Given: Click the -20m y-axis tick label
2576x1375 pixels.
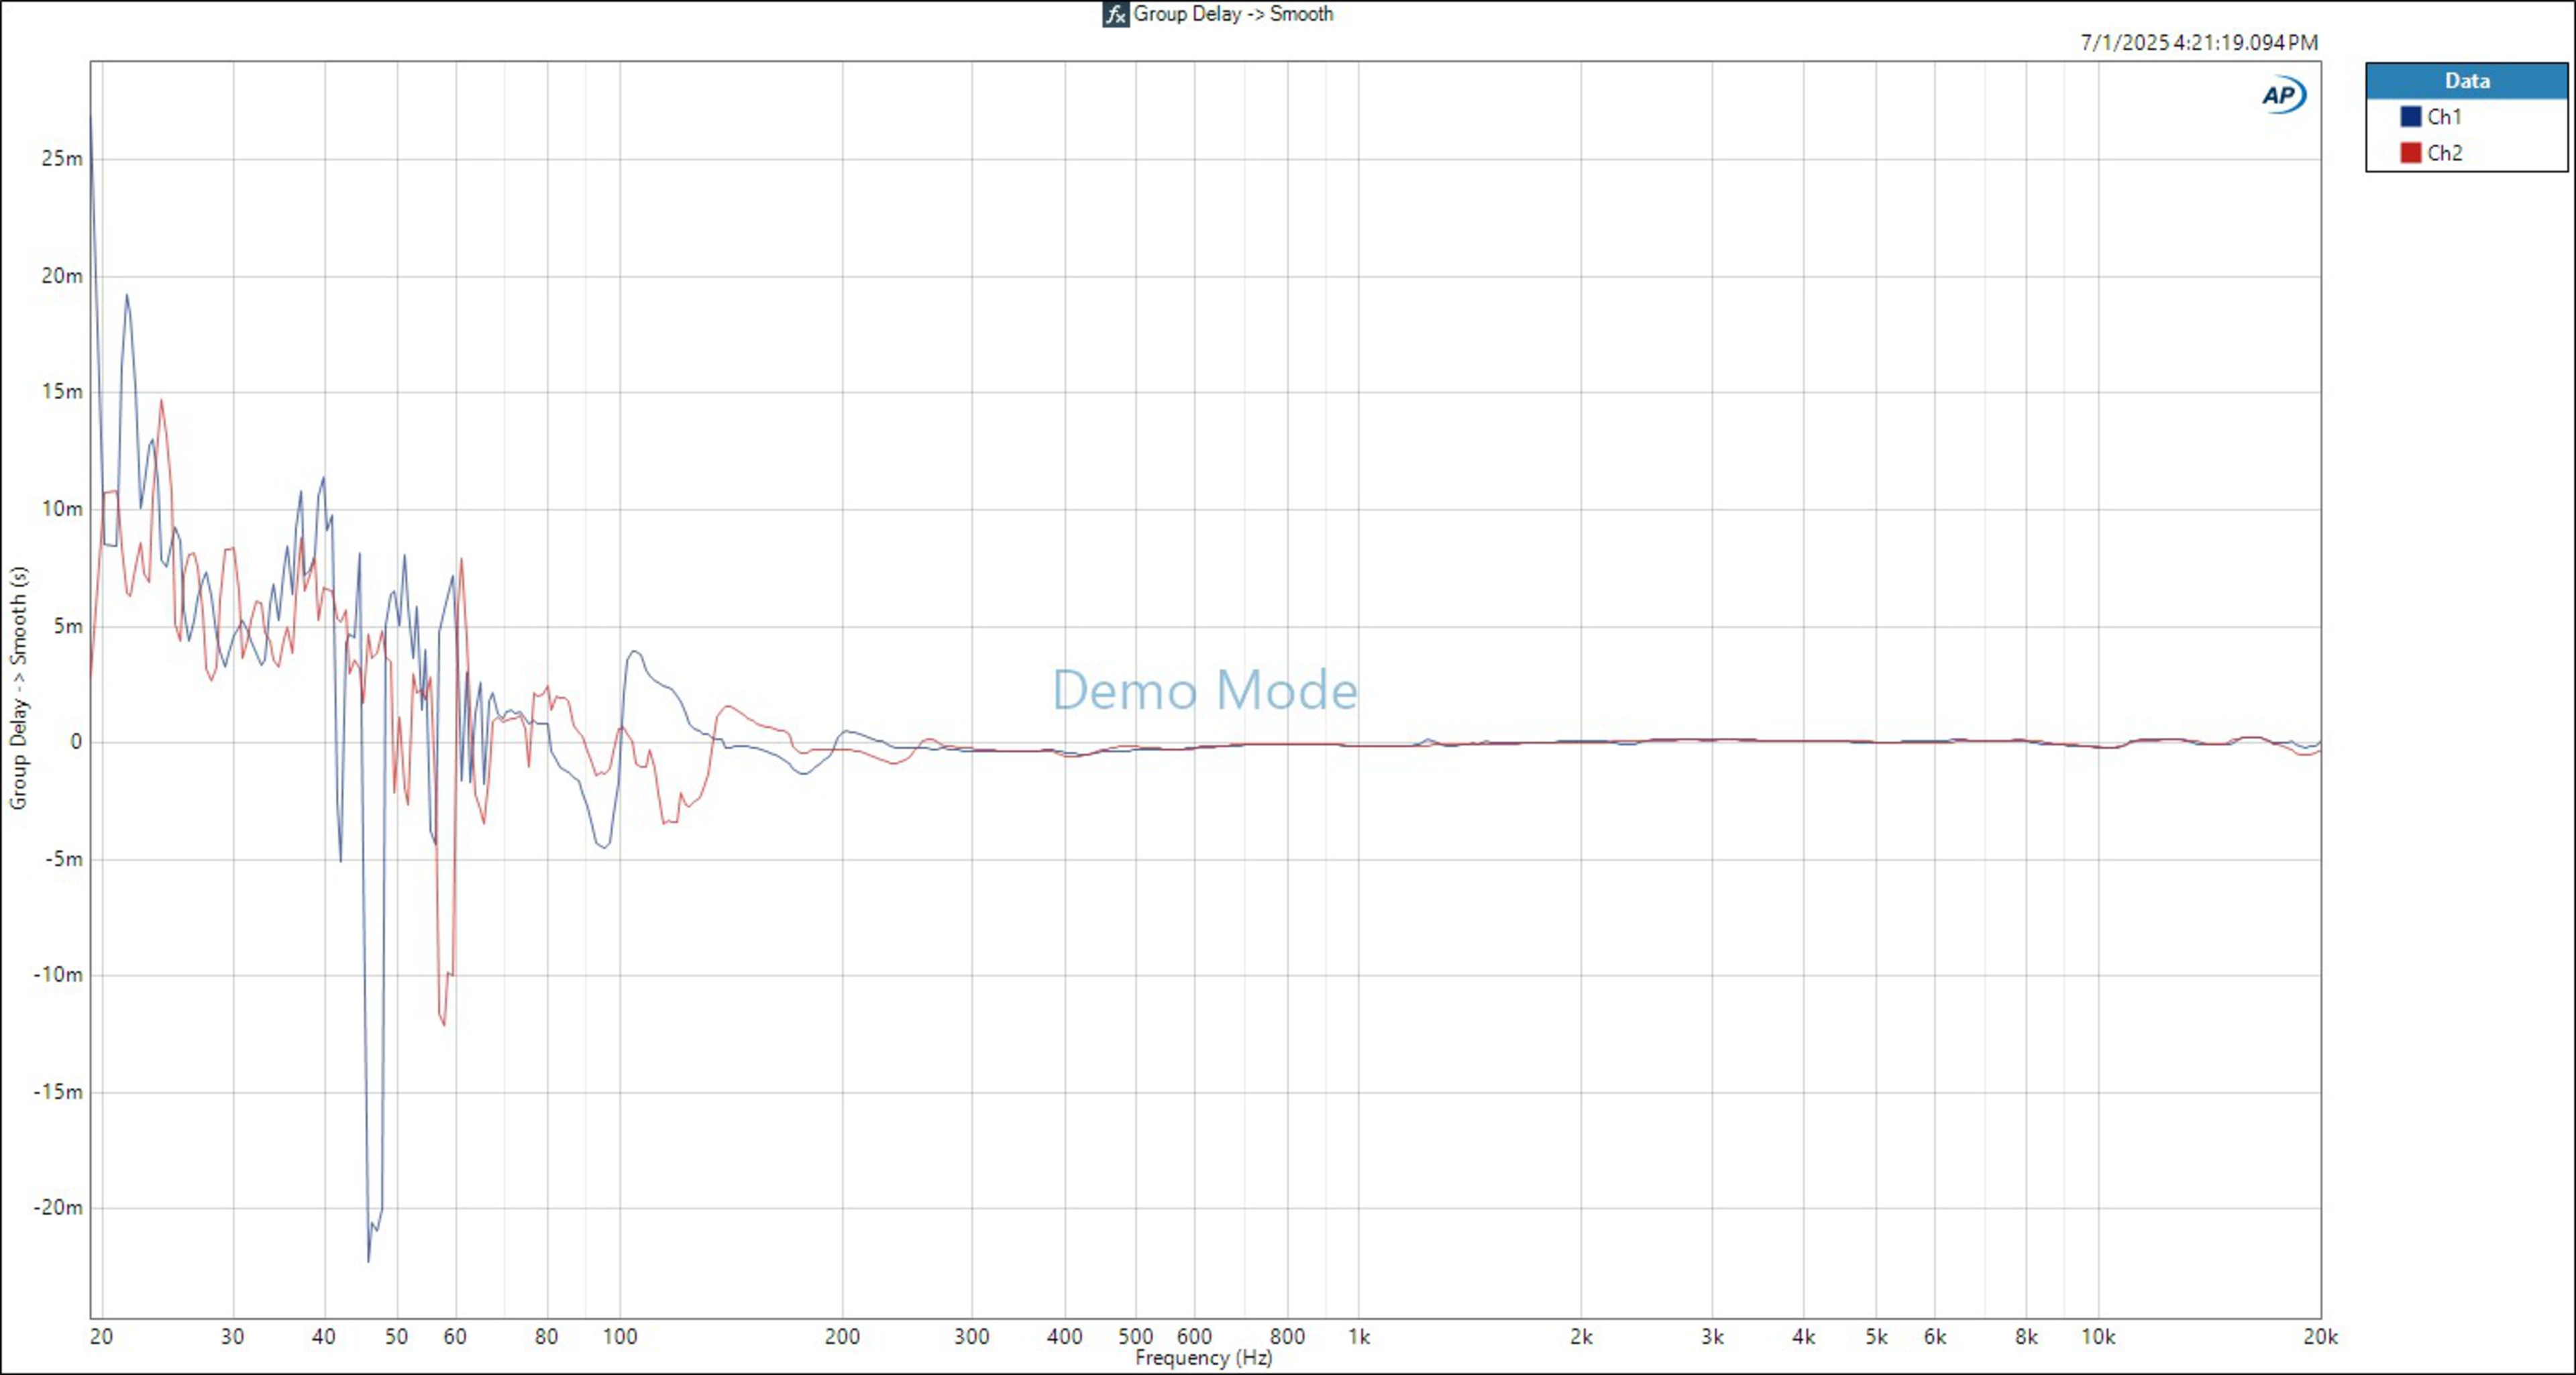Looking at the screenshot, I should coord(58,1208).
